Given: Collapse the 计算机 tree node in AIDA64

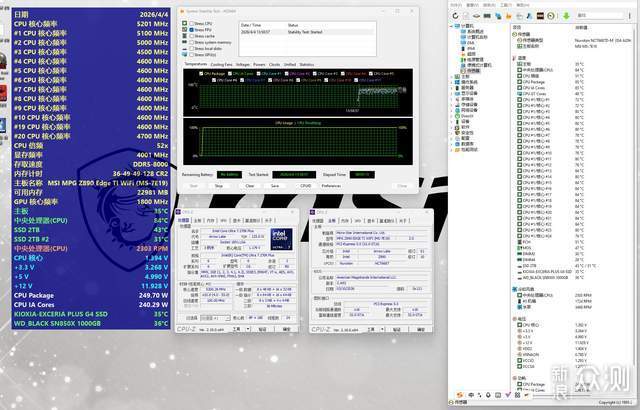Looking at the screenshot, I should [452, 26].
